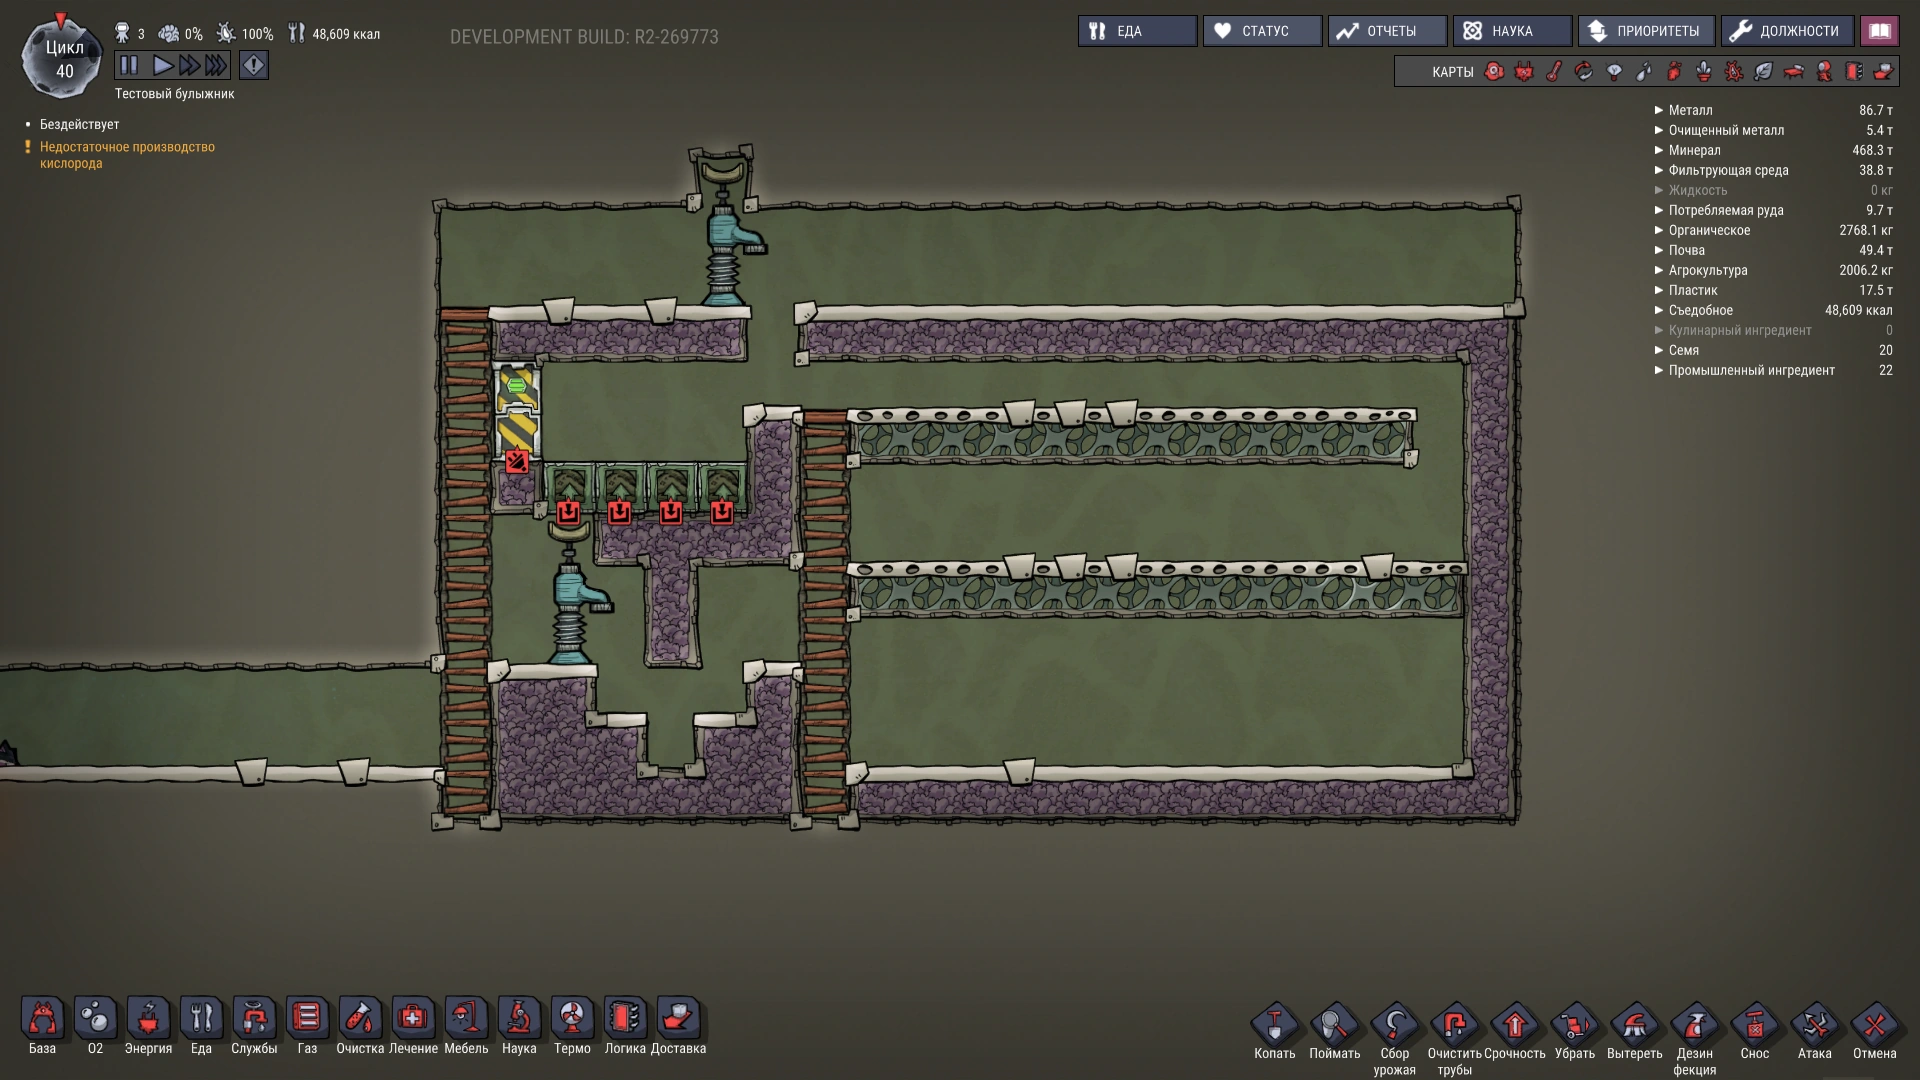Click the ОТЧЕТЫ reports button
Viewport: 1920px width, 1080px height.
tap(1386, 31)
